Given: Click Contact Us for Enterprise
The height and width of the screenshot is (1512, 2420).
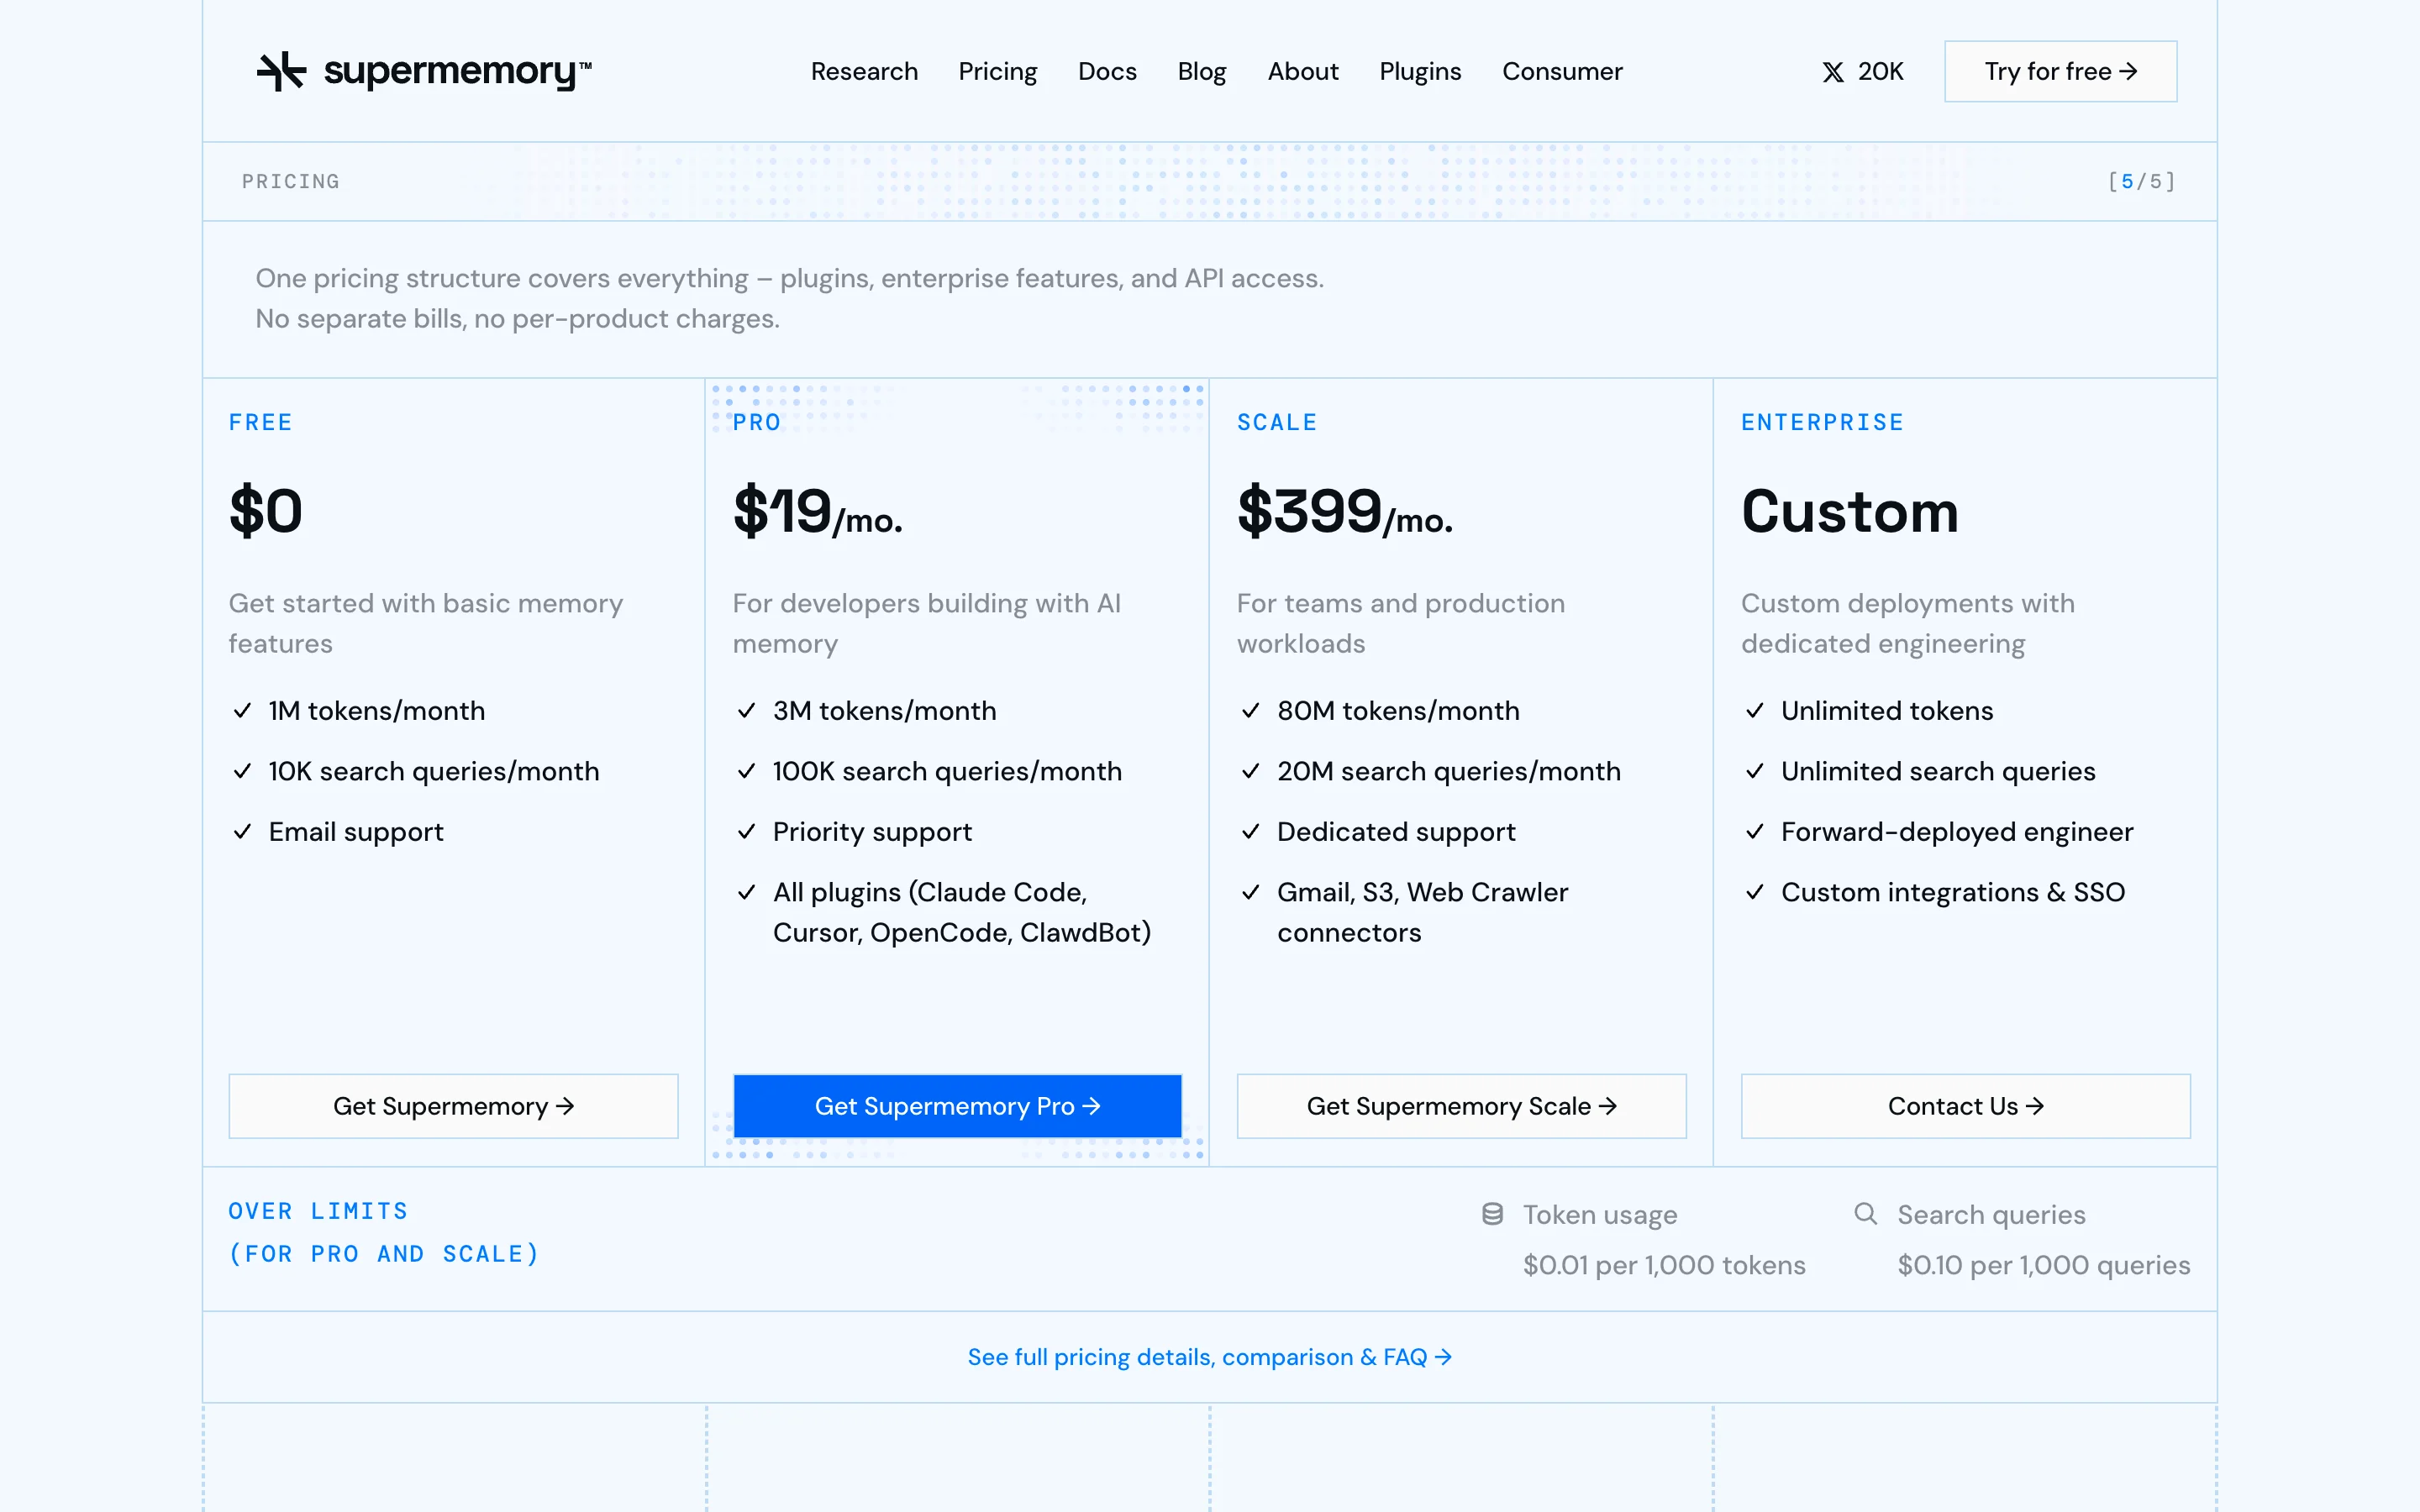Looking at the screenshot, I should click(x=1965, y=1106).
